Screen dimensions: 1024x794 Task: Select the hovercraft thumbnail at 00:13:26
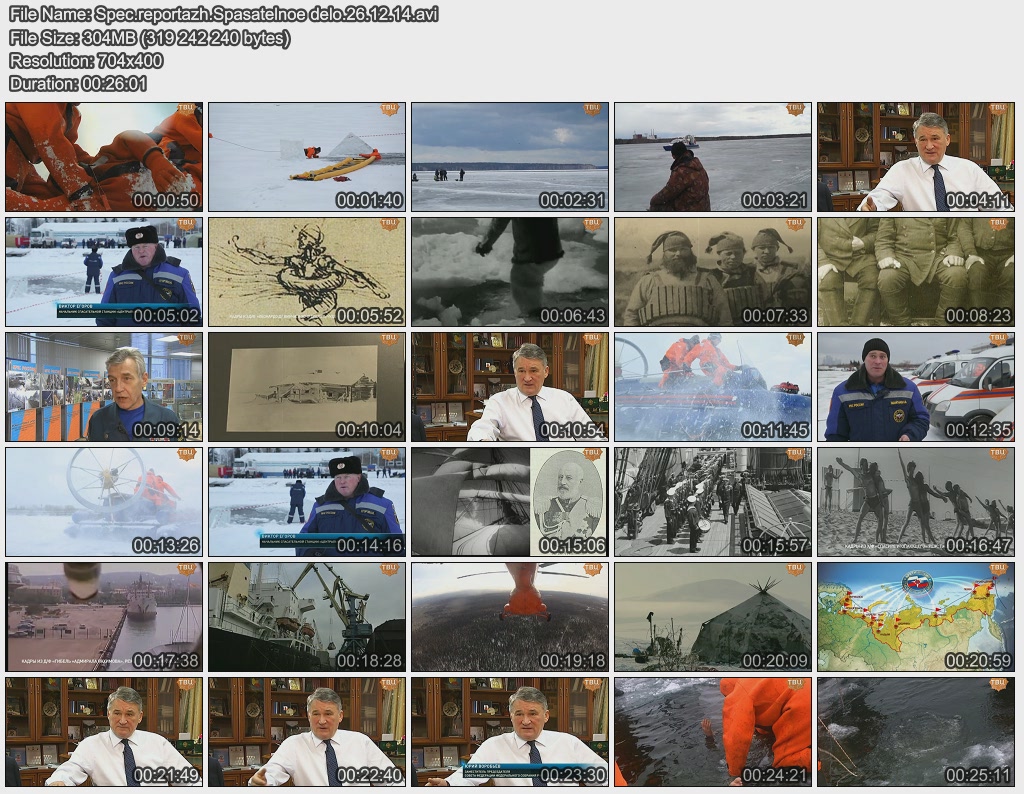pyautogui.click(x=104, y=502)
